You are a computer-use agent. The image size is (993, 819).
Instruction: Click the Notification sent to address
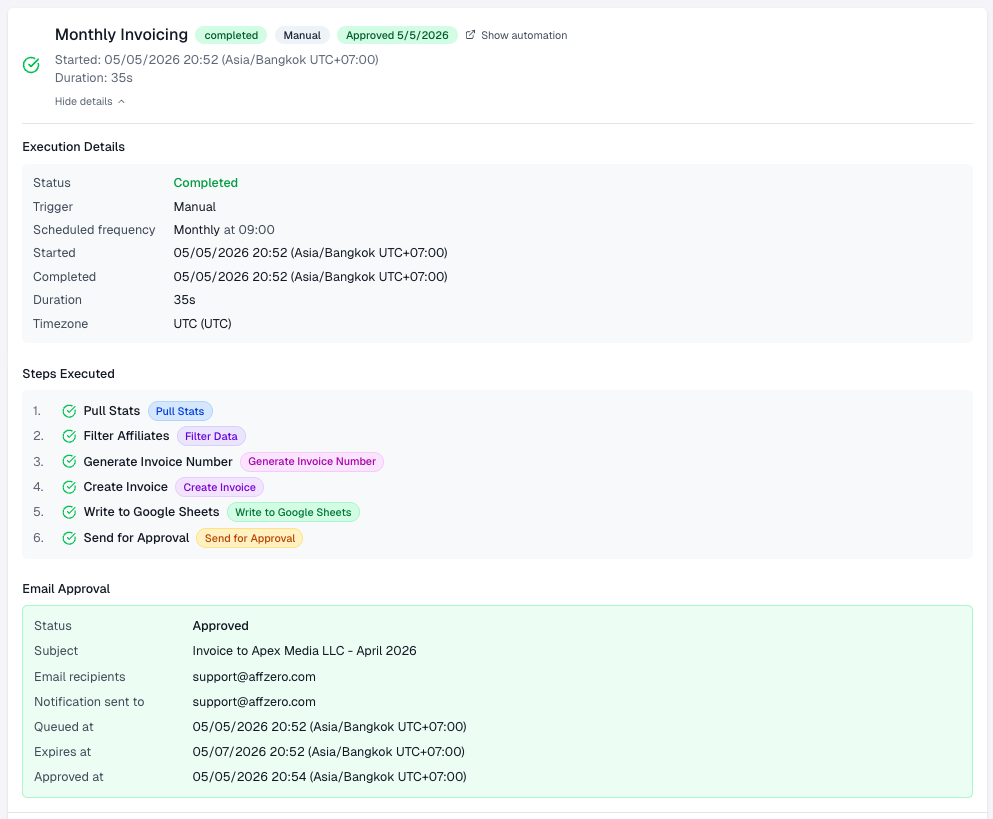pos(254,702)
